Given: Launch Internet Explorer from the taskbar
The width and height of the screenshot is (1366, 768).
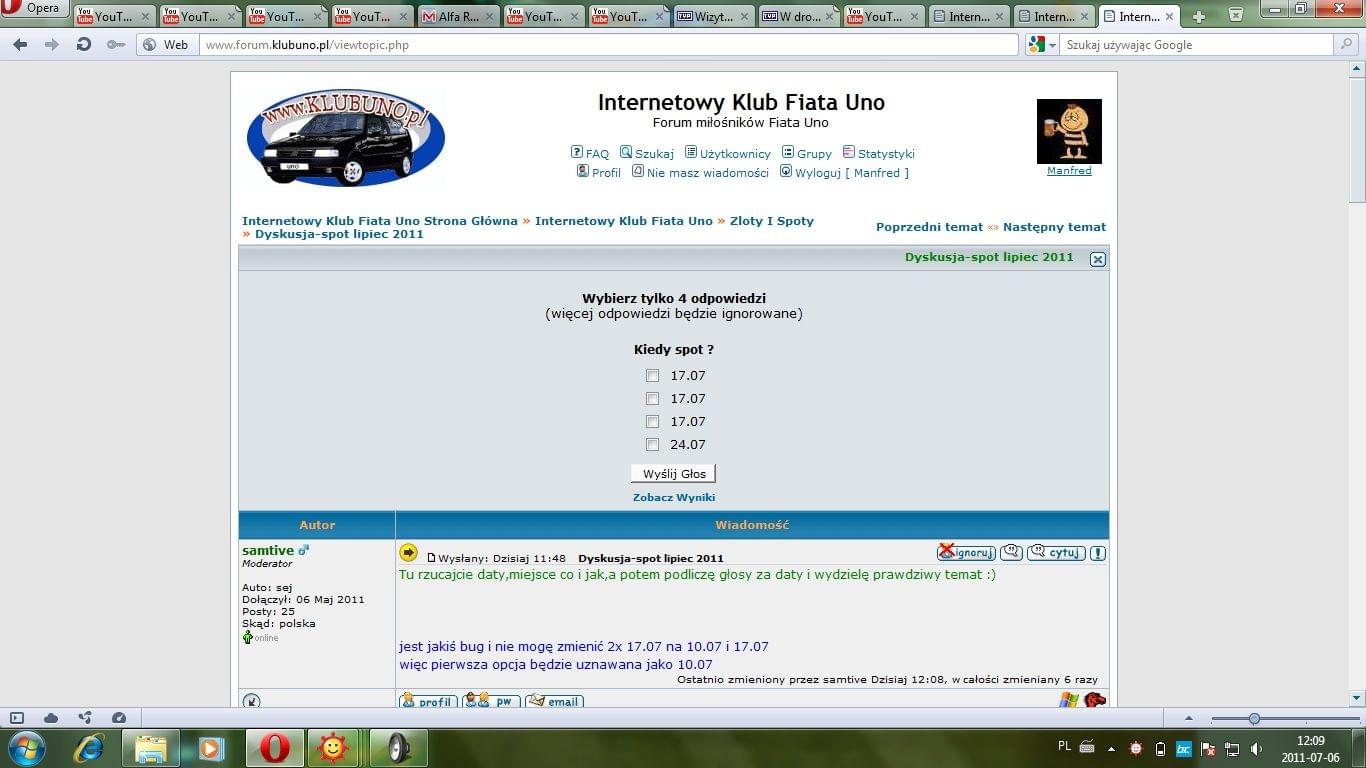Looking at the screenshot, I should tap(89, 748).
